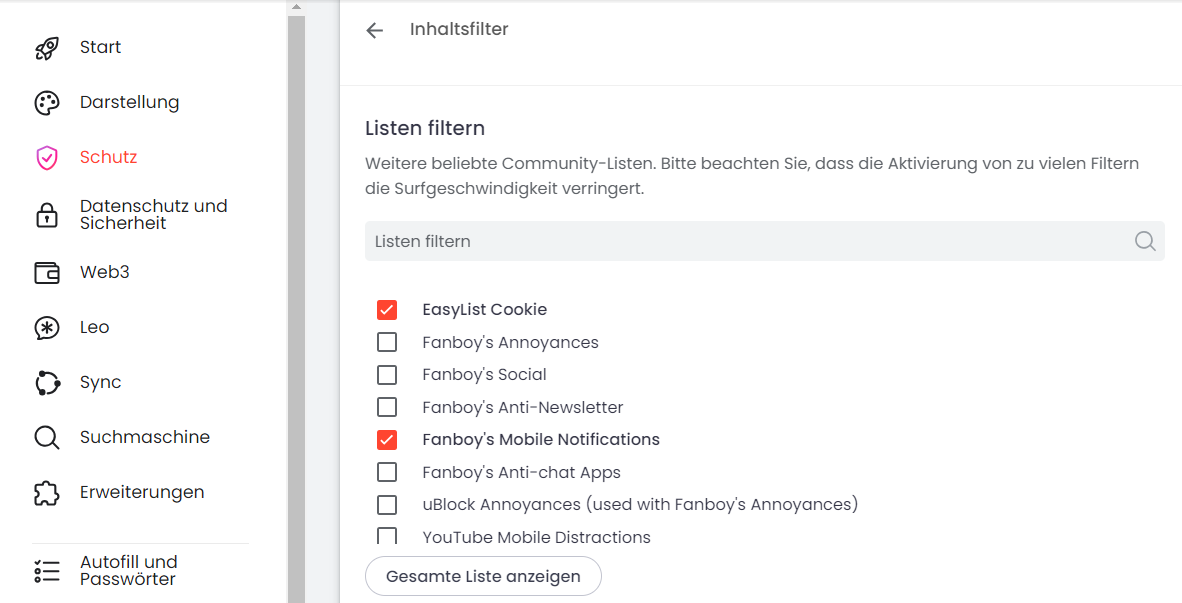Click the shield icon beside Schutz
The width and height of the screenshot is (1182, 603).
pos(47,158)
